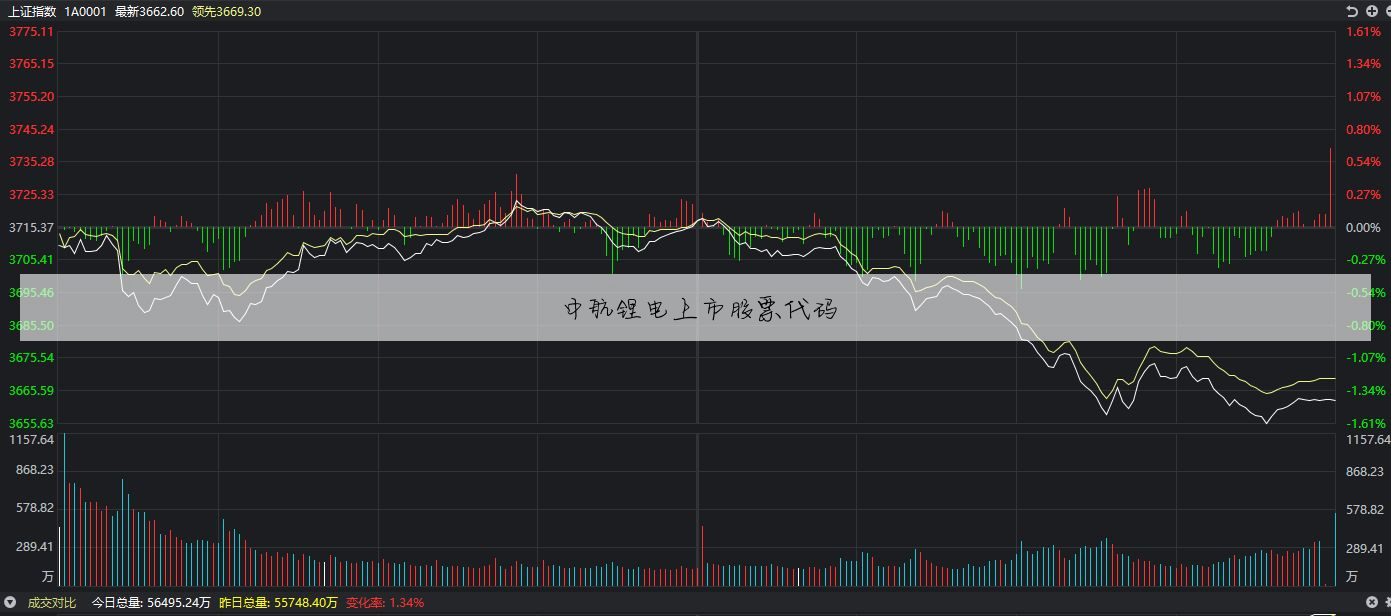Click the stock code 1A0001
This screenshot has width=1391, height=616.
pos(87,11)
